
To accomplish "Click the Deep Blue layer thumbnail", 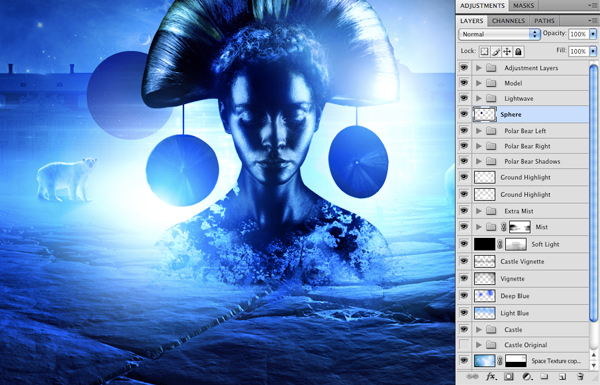I will 485,296.
